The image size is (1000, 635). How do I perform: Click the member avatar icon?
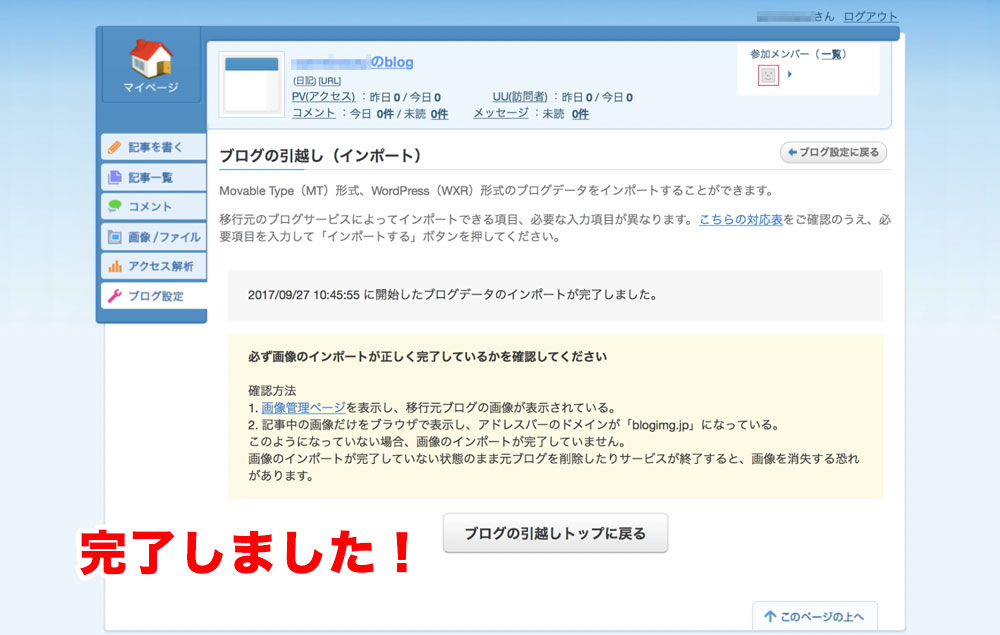768,75
